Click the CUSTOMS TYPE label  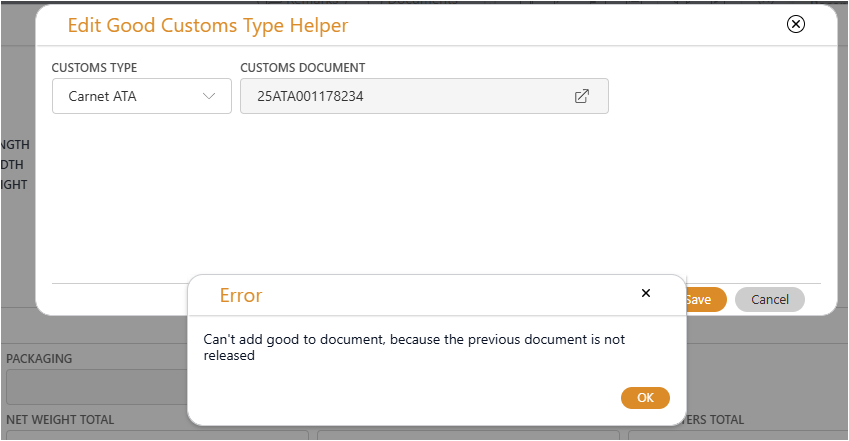click(95, 68)
